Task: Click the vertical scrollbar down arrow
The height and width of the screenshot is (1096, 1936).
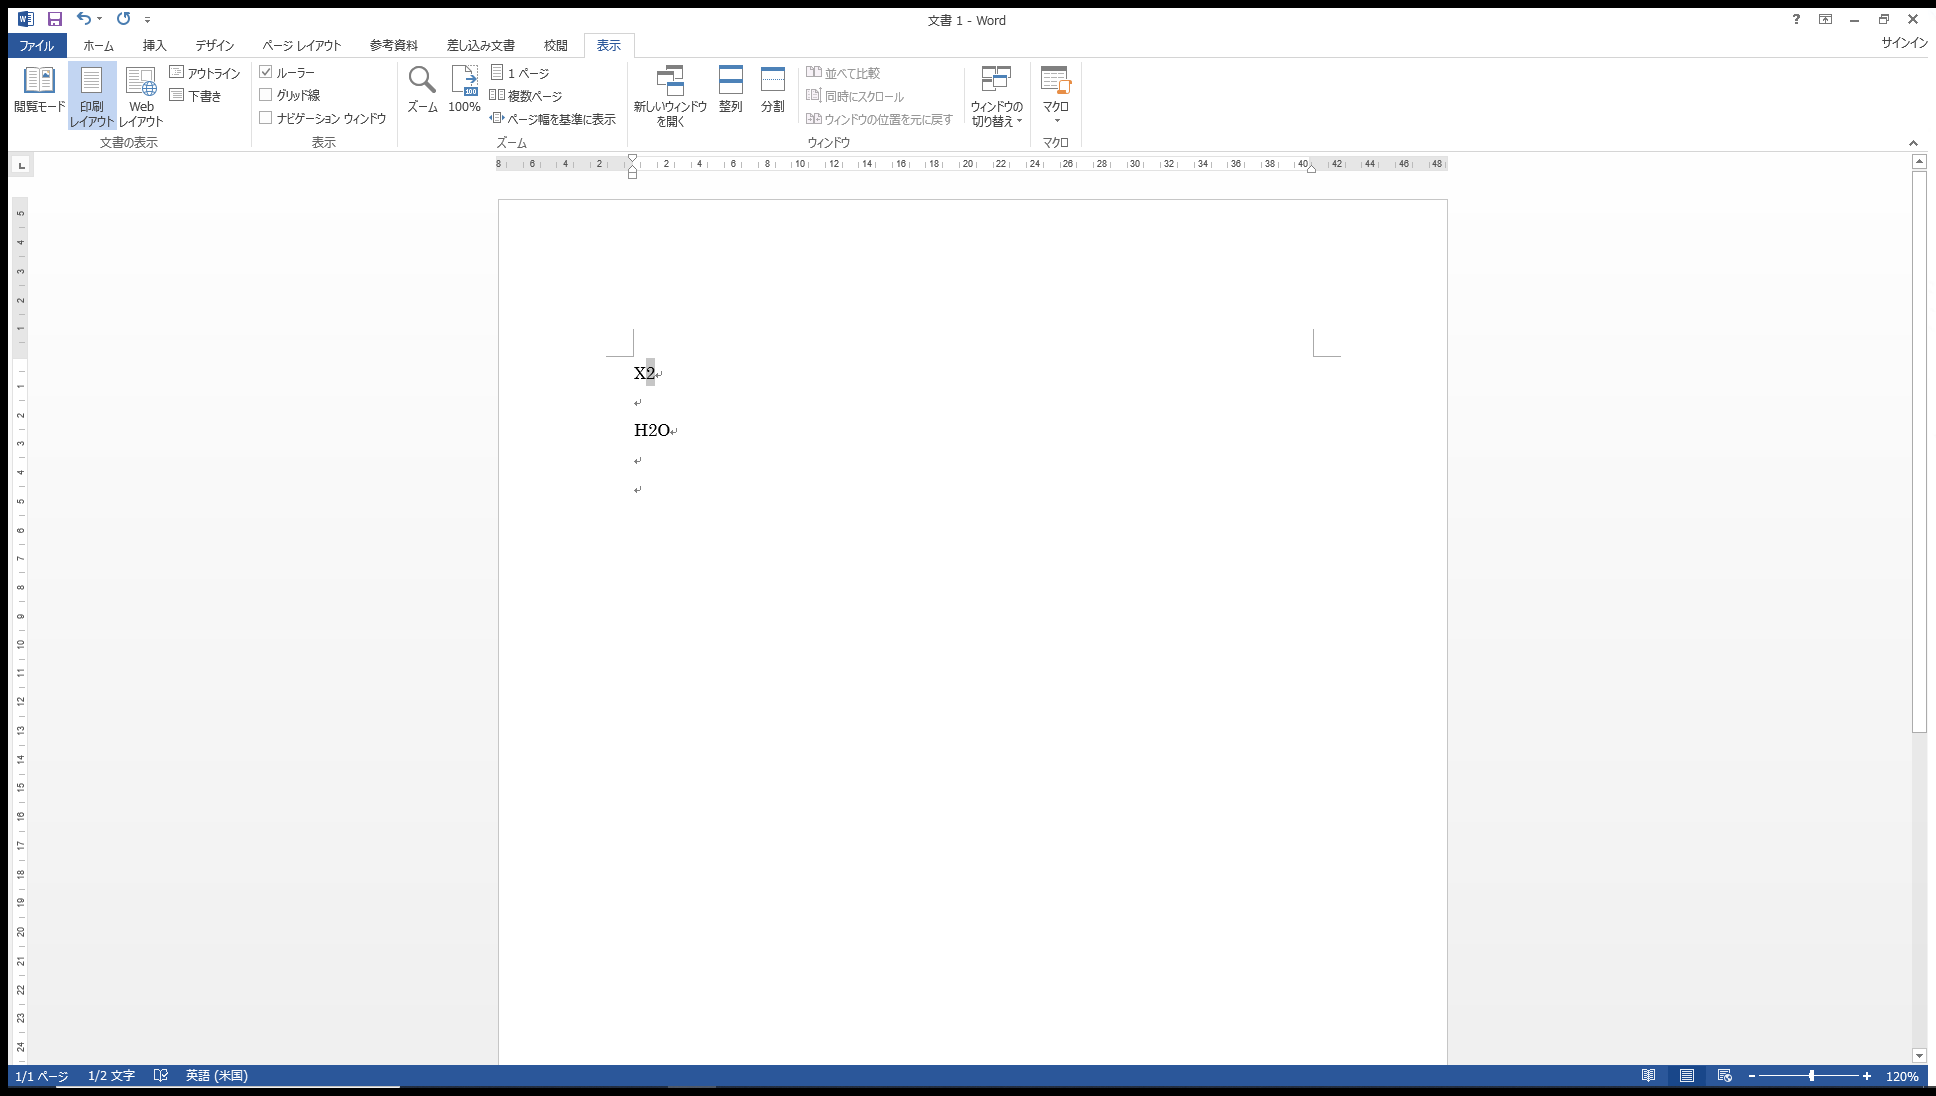Action: coord(1919,1056)
